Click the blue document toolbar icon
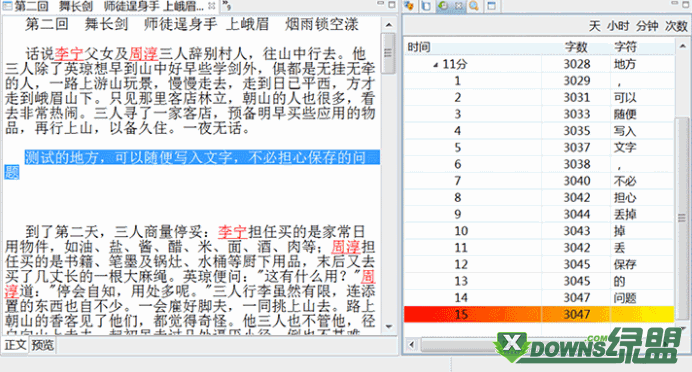 (426, 6)
